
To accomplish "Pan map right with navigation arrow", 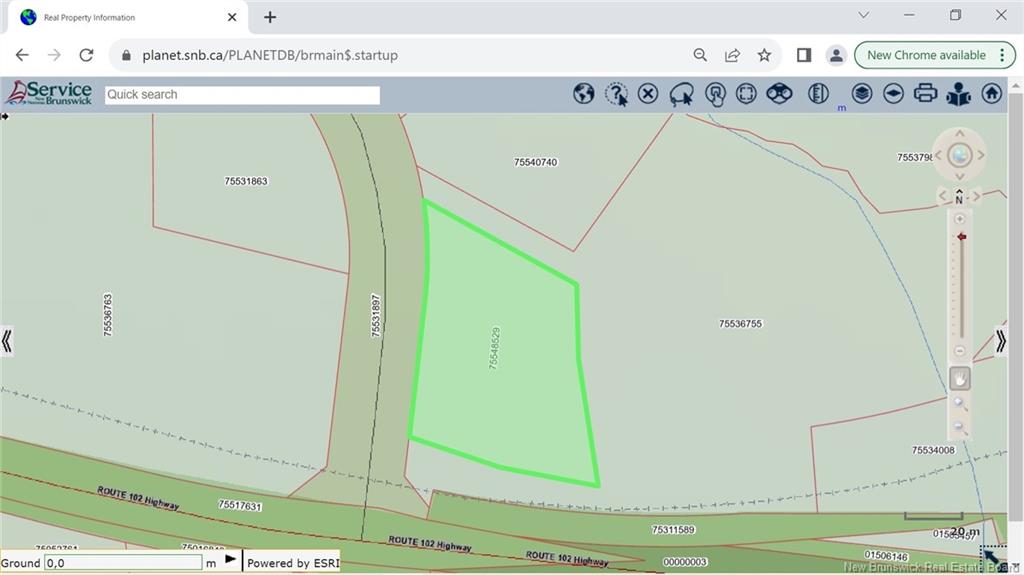I will tap(980, 156).
